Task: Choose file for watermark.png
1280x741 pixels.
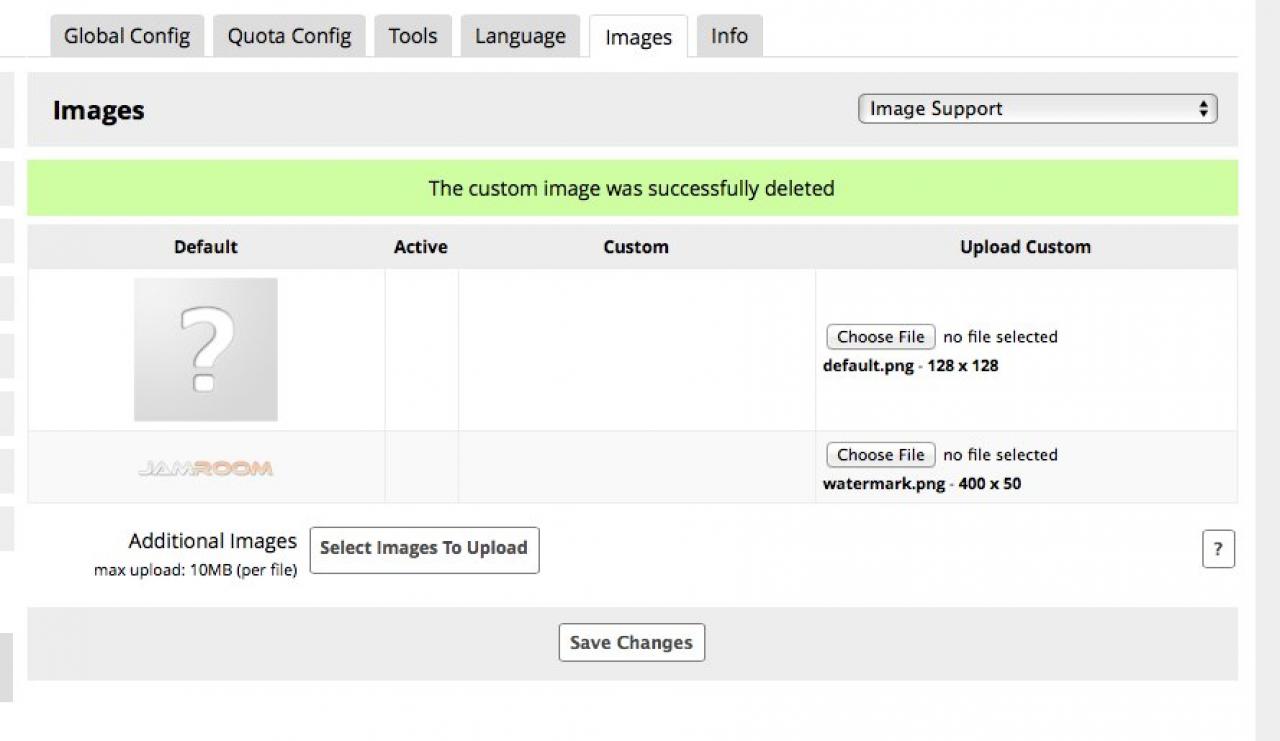Action: [880, 455]
